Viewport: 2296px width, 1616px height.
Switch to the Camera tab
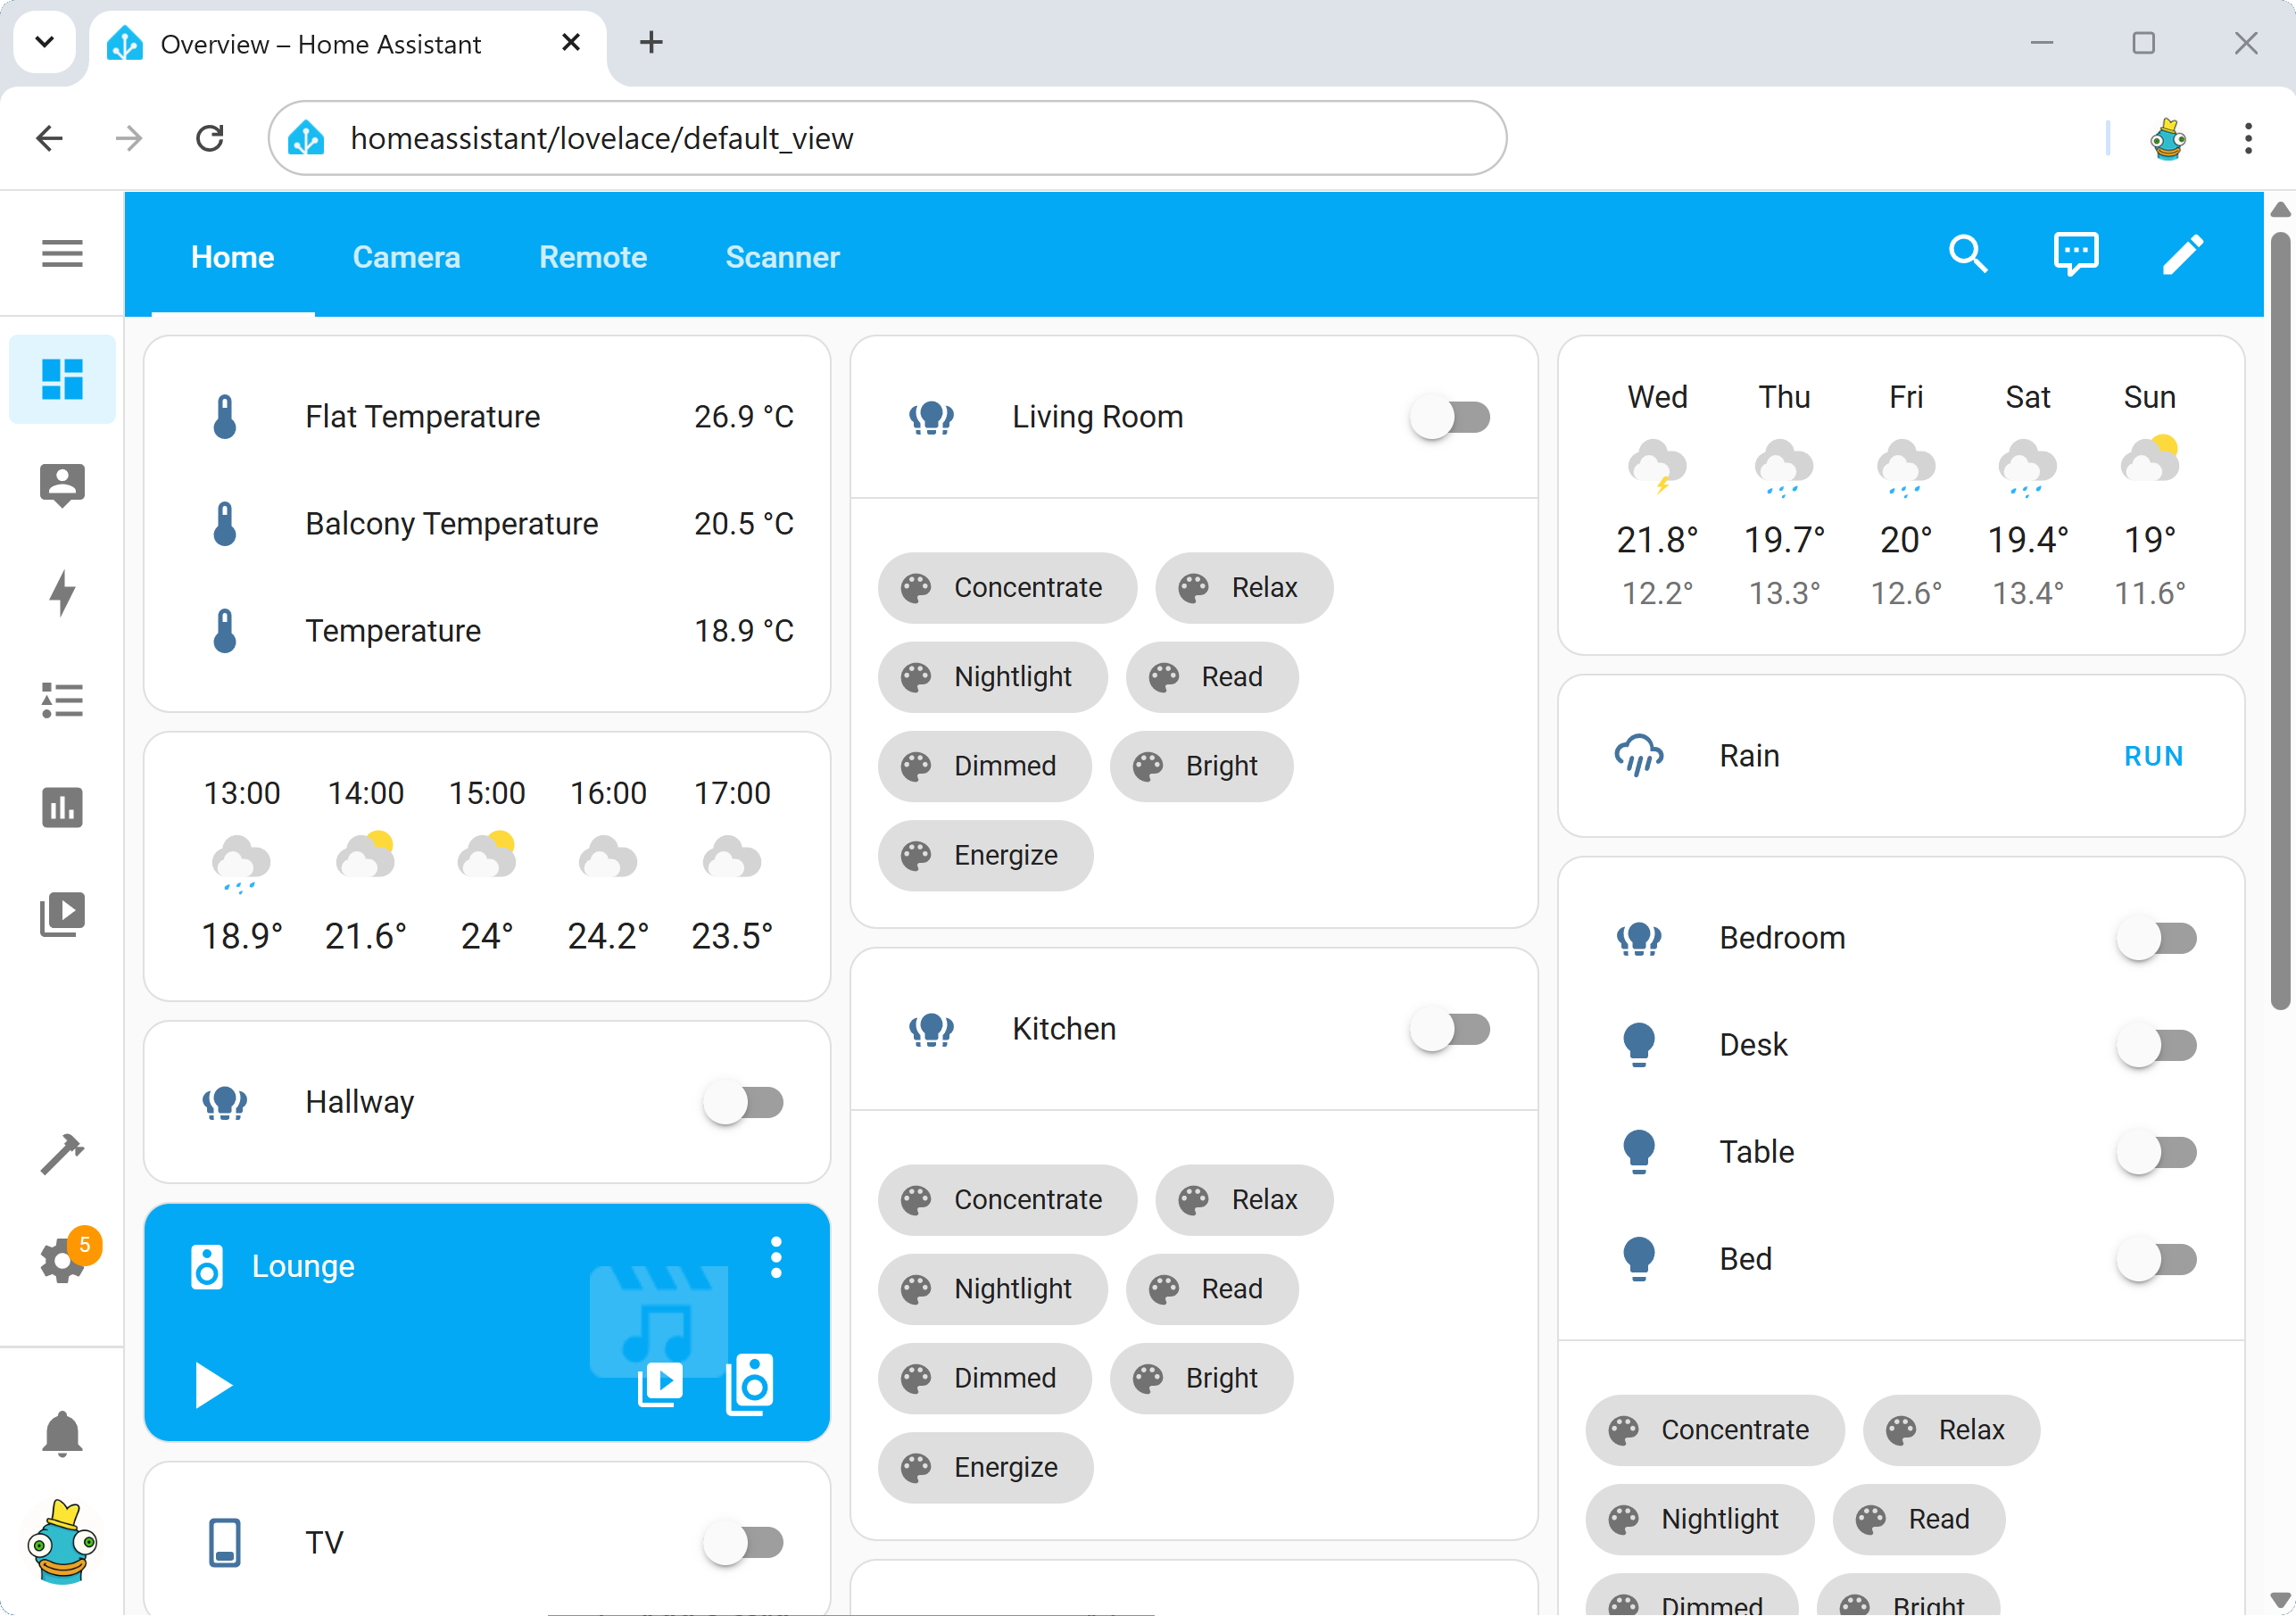pos(406,257)
